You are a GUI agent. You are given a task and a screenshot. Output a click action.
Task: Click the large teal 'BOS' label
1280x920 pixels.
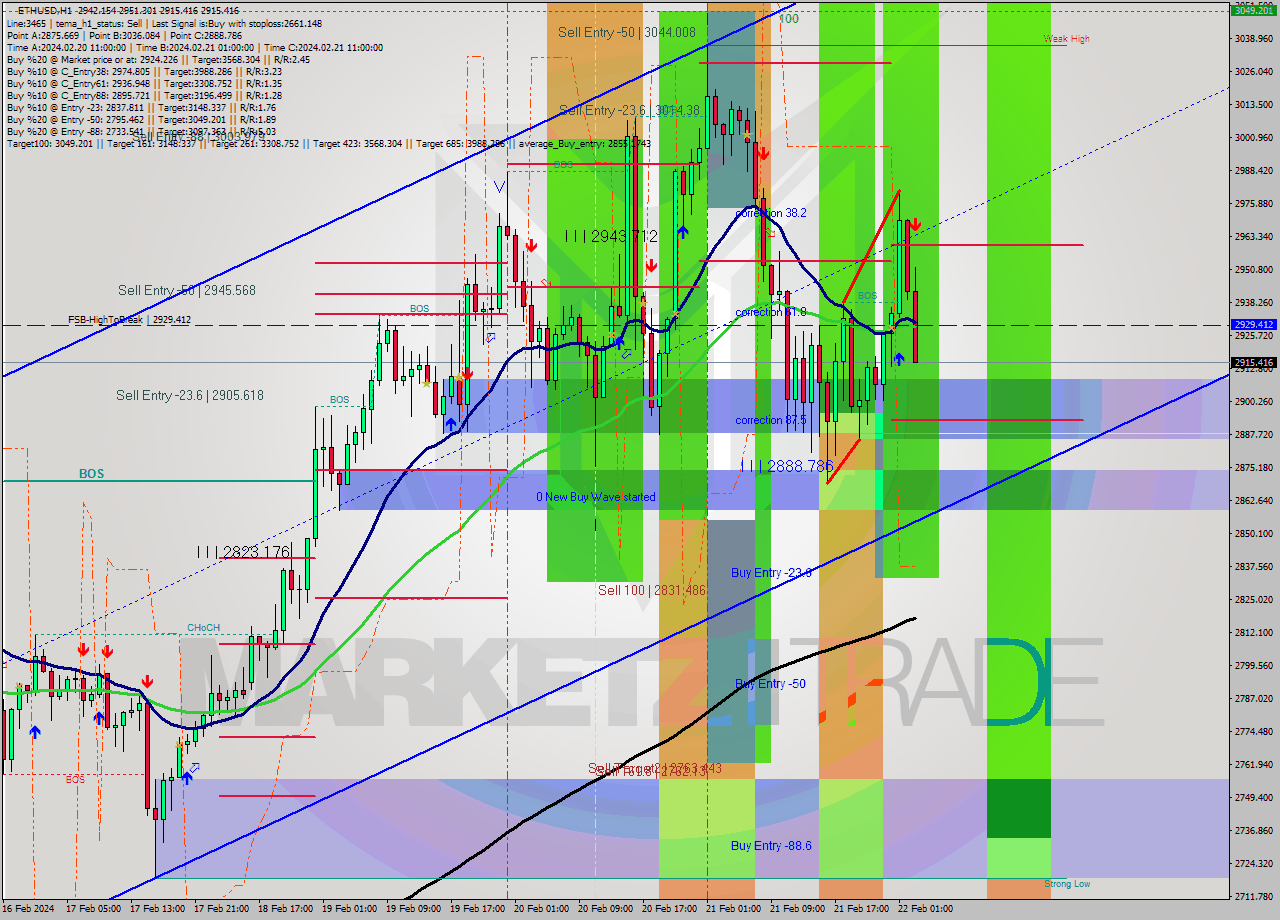pos(91,473)
